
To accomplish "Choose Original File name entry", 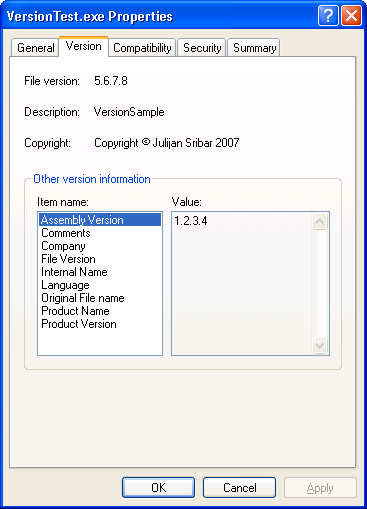I will (x=100, y=298).
